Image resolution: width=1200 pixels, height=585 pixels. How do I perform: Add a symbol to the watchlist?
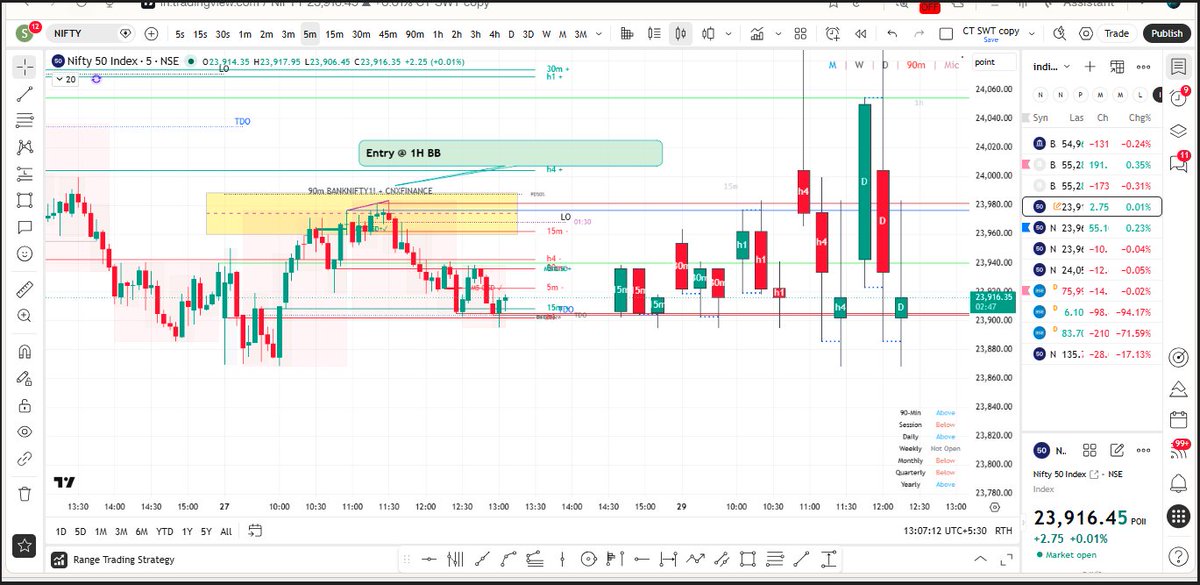pyautogui.click(x=1090, y=67)
